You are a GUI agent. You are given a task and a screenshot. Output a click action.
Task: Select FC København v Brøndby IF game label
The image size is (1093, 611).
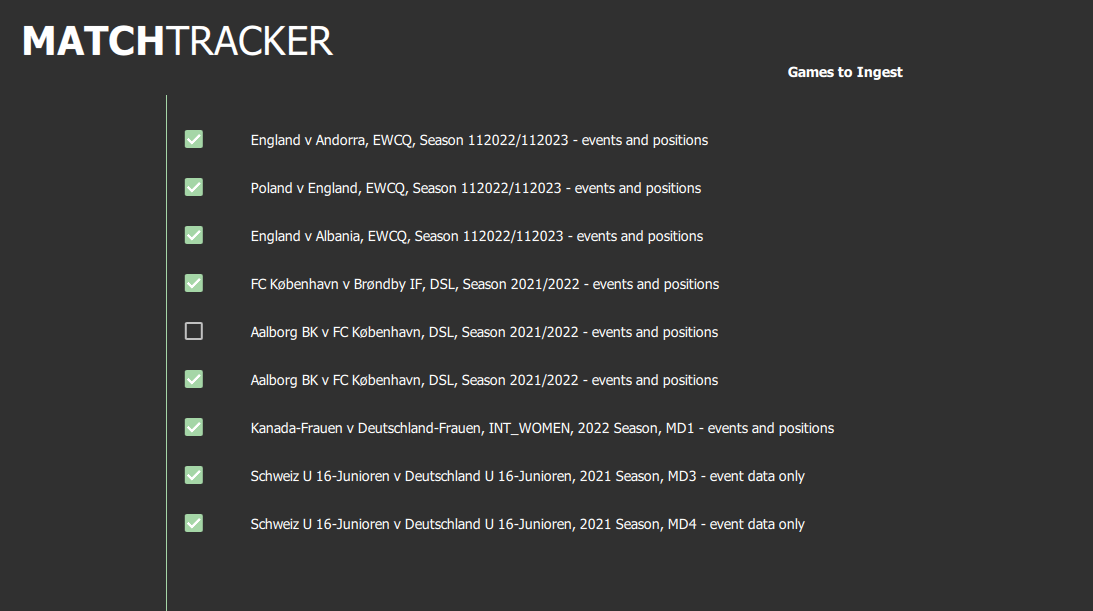pos(484,284)
